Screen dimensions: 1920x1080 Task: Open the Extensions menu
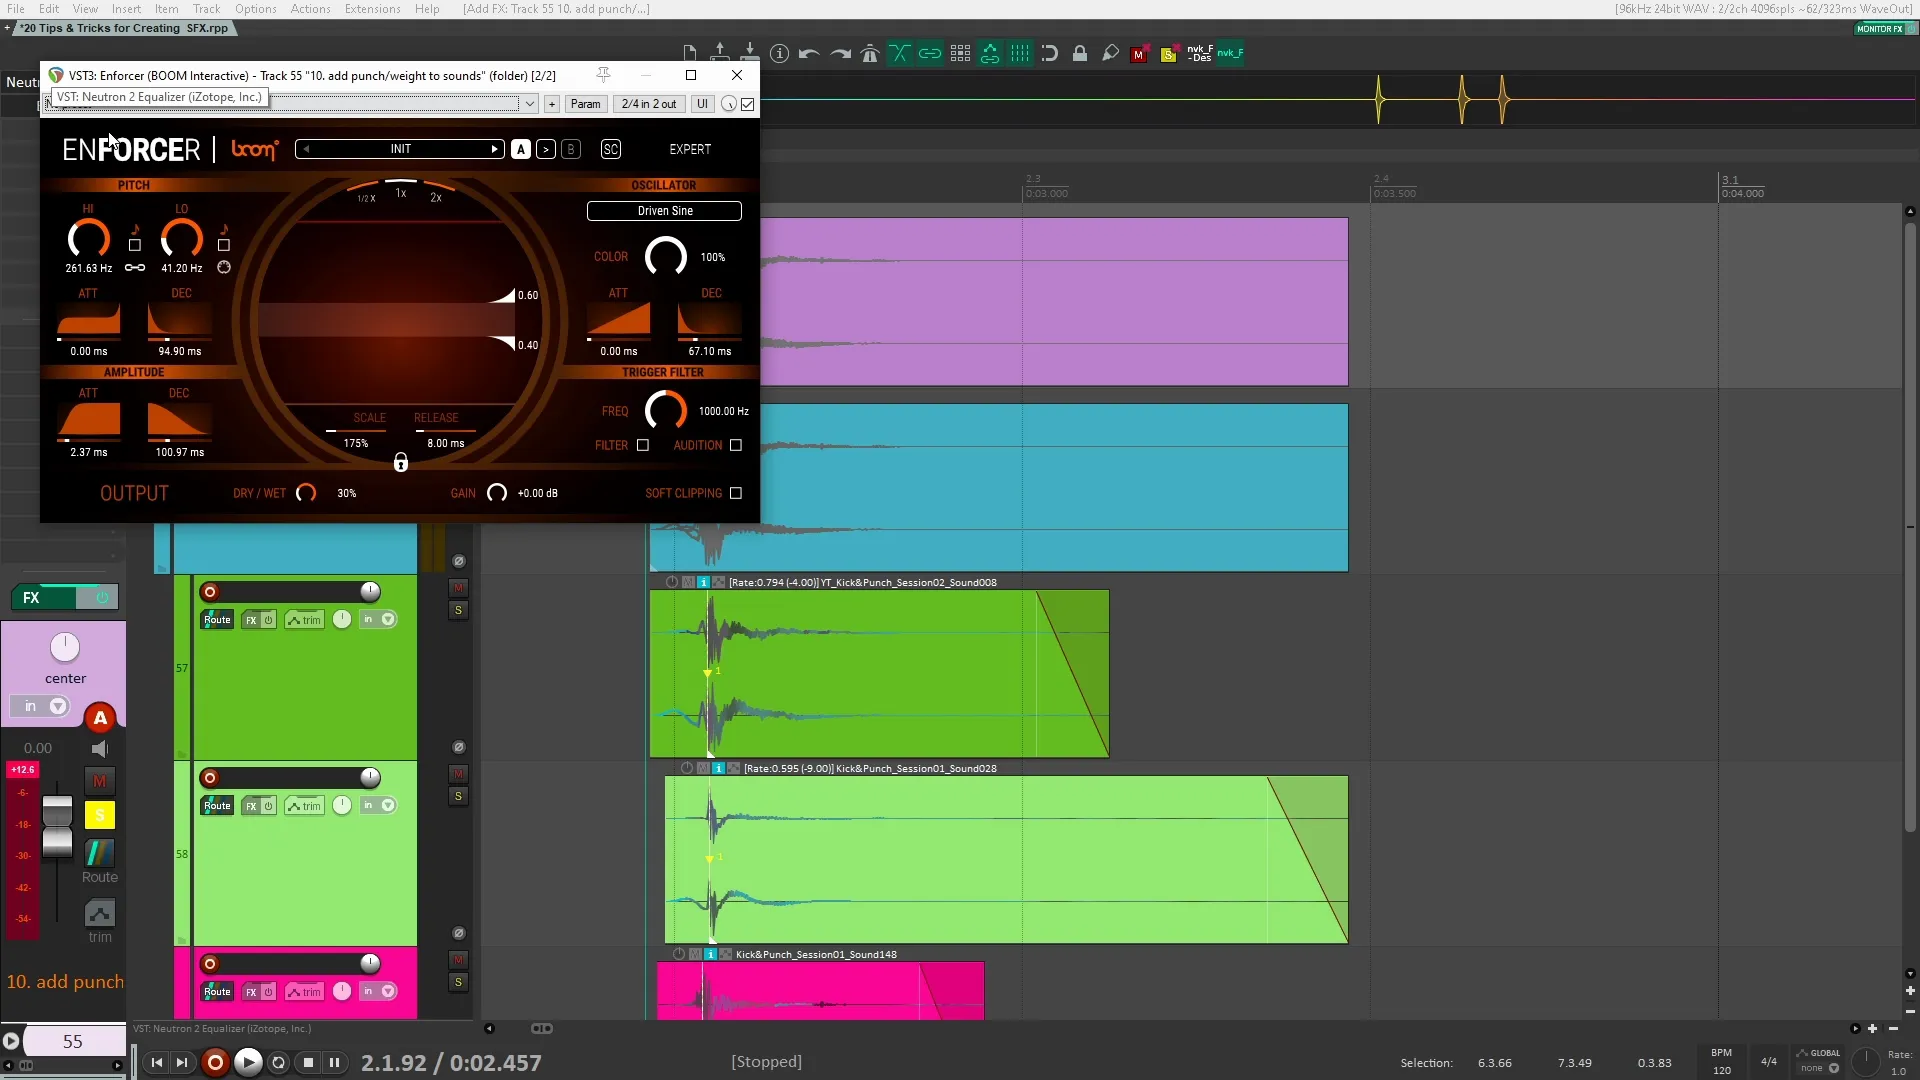coord(372,9)
